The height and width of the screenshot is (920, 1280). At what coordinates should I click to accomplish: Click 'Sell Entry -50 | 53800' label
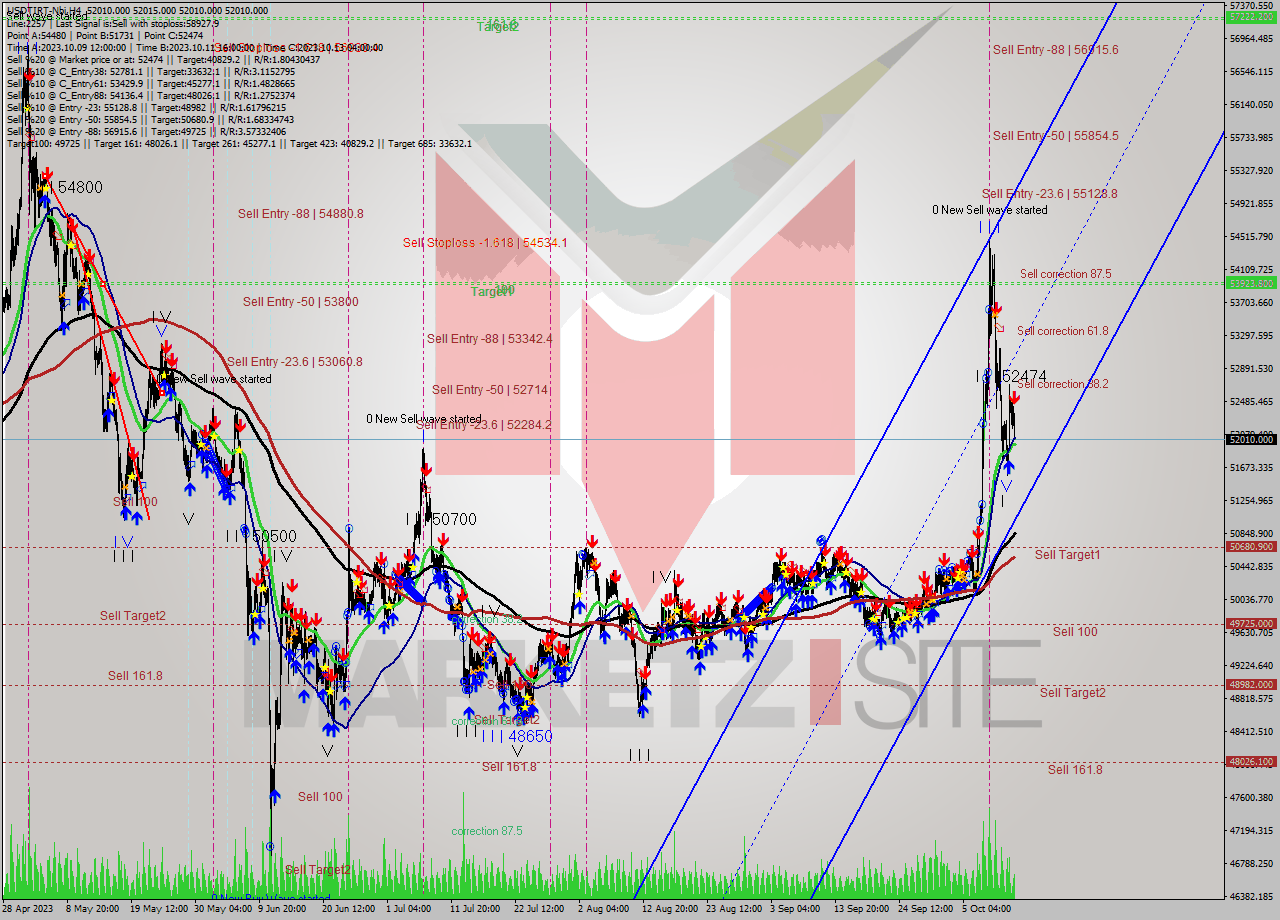[x=300, y=302]
